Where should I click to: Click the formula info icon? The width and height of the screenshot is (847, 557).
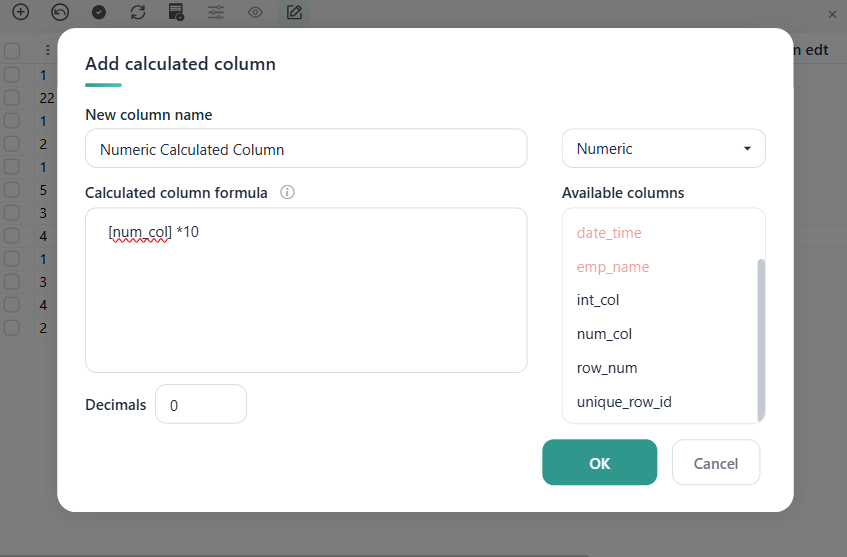(x=287, y=192)
